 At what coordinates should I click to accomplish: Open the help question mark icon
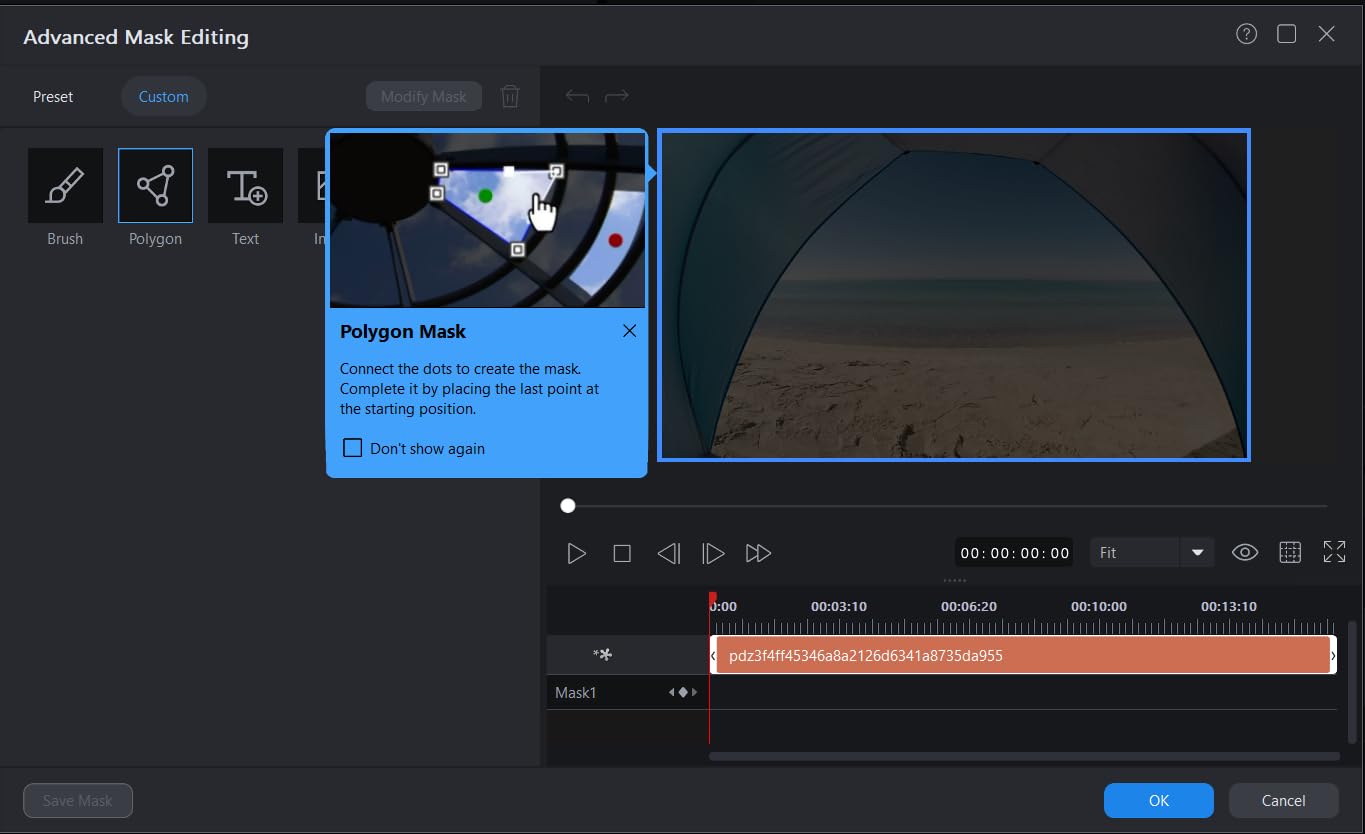tap(1246, 34)
